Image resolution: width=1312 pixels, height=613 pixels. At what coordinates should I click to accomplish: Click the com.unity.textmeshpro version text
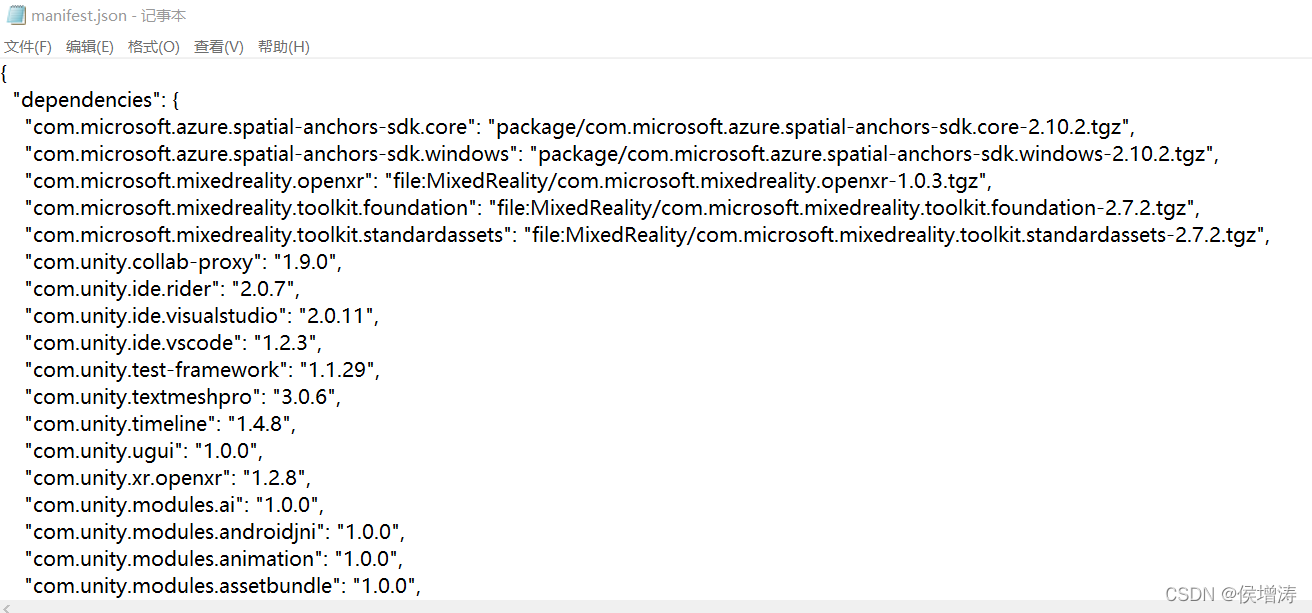tap(311, 397)
